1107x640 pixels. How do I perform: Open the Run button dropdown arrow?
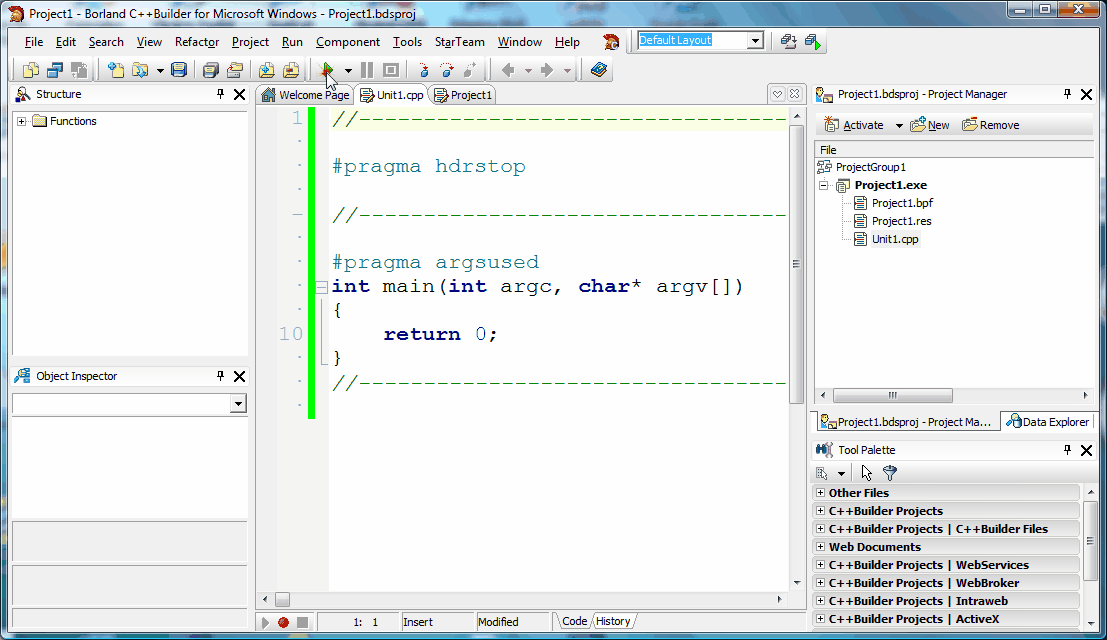[x=348, y=71]
